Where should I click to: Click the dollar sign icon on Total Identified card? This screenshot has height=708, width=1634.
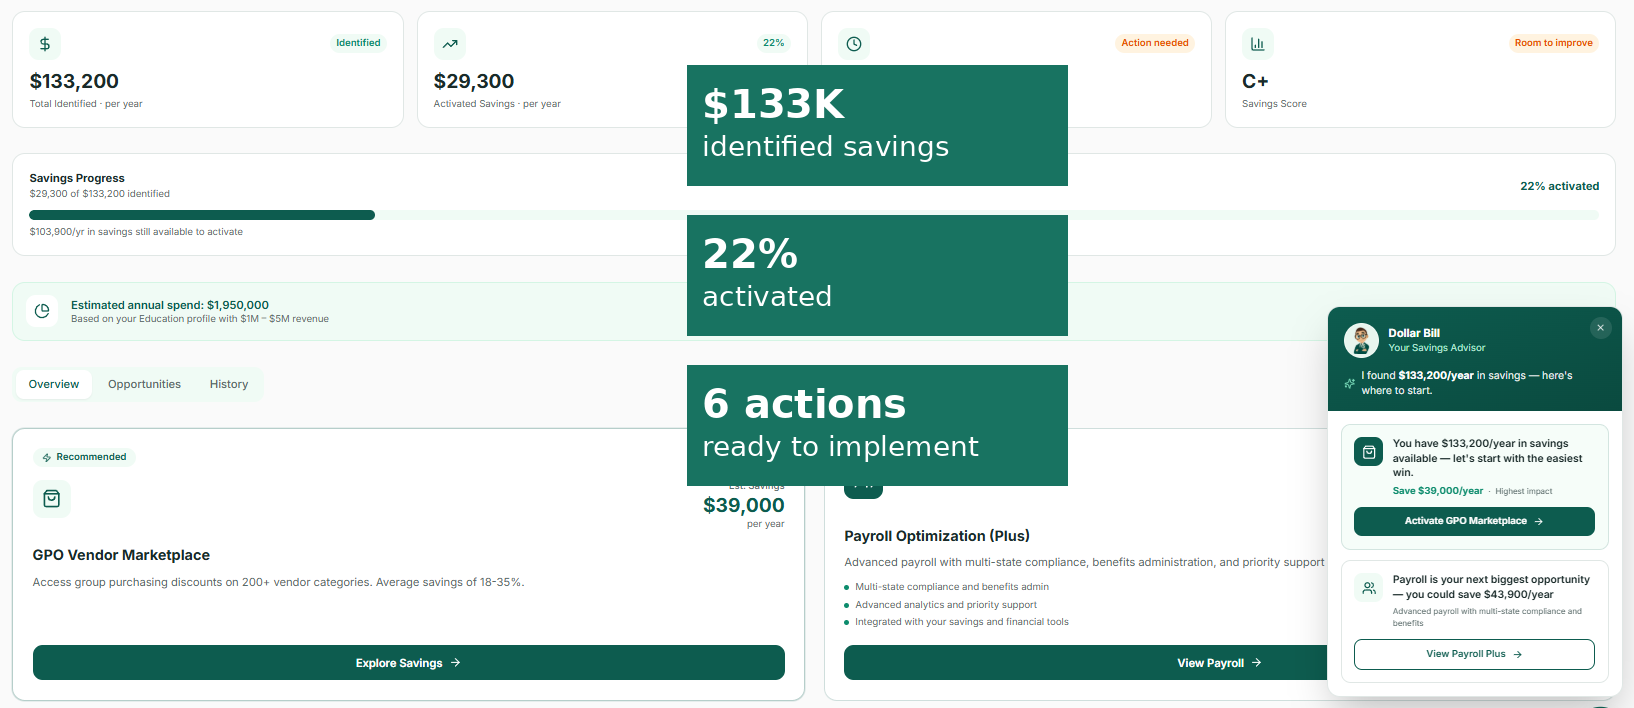[x=45, y=44]
